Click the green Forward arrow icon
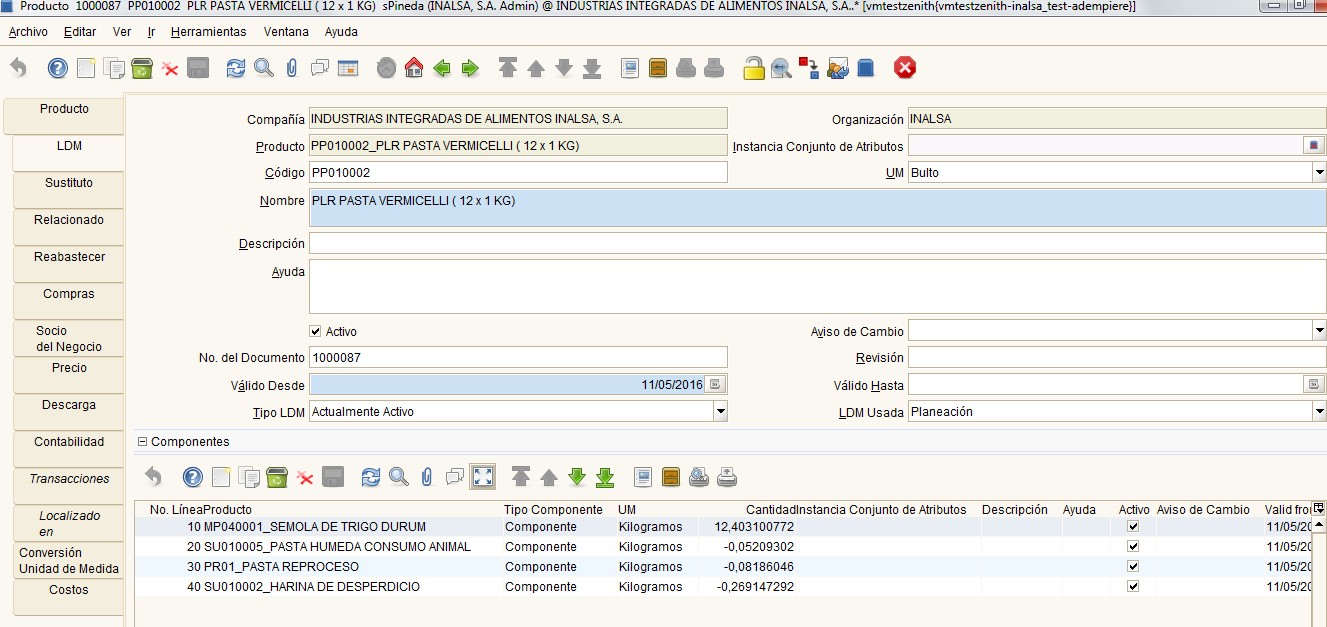 tap(470, 68)
